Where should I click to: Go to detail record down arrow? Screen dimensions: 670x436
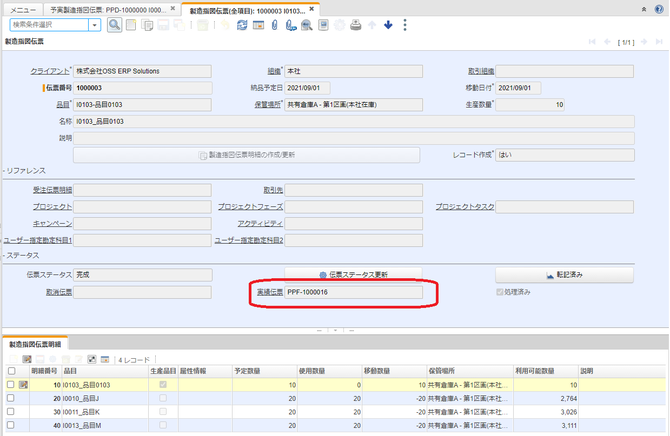tap(388, 25)
